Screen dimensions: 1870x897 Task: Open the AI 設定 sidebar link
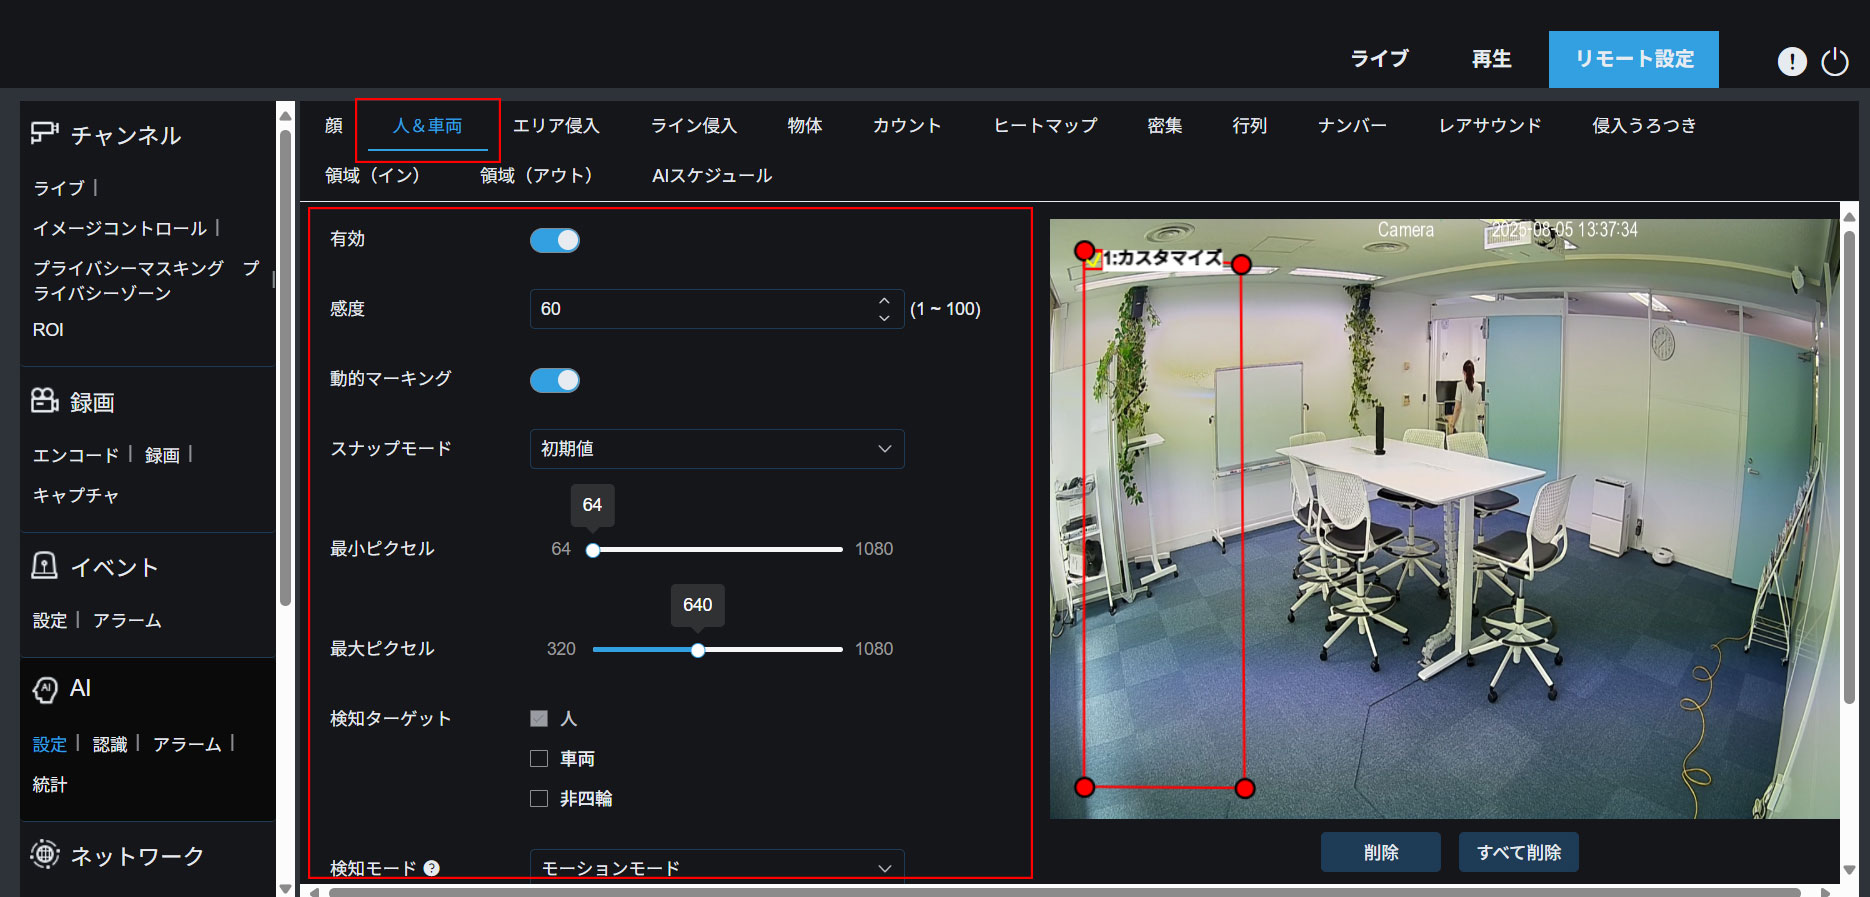click(x=50, y=744)
